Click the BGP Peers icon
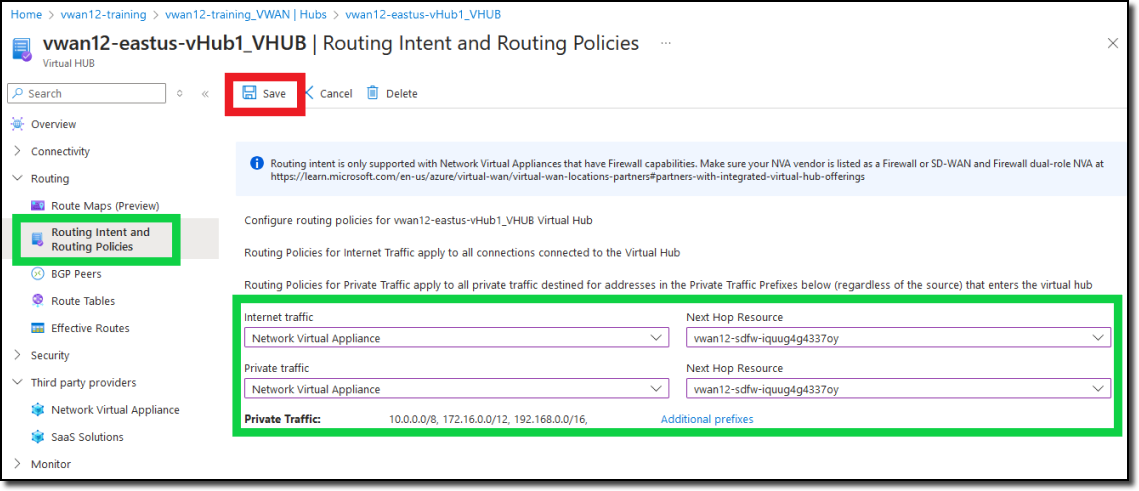The width and height of the screenshot is (1139, 491). coord(38,274)
